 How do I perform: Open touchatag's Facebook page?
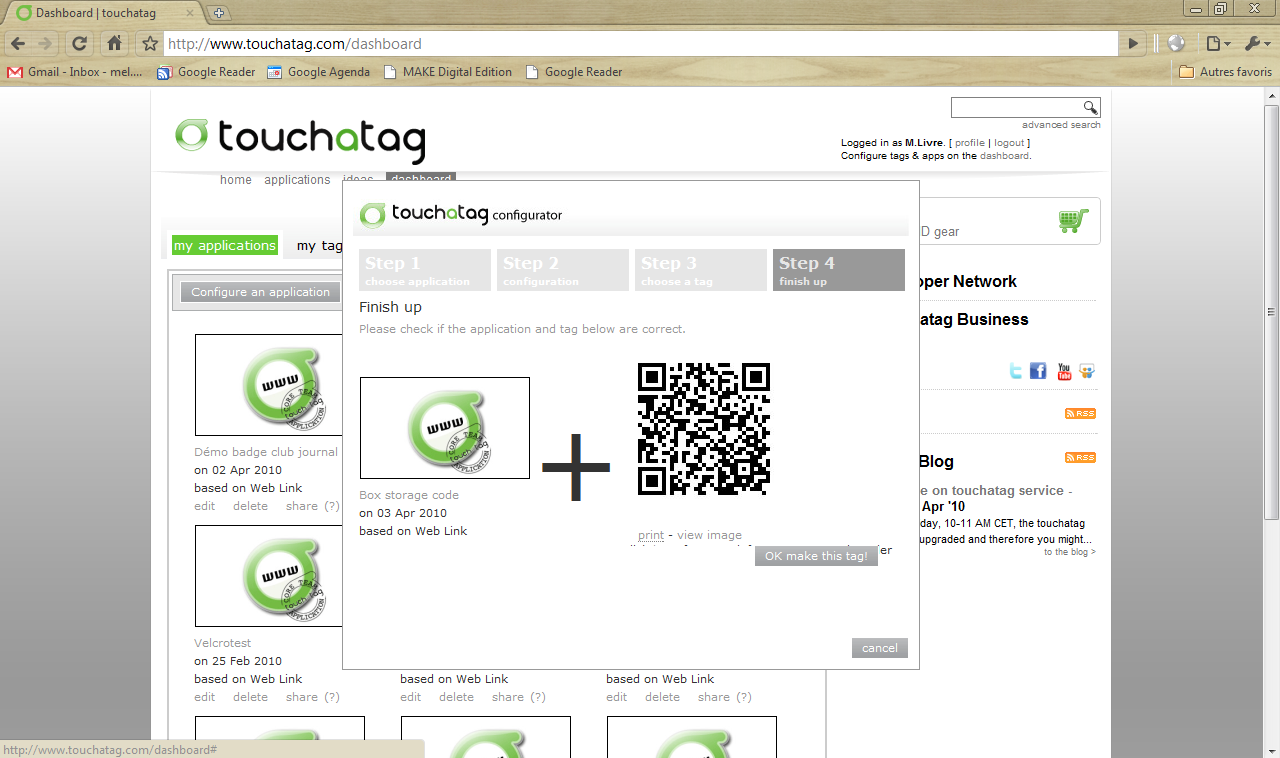pyautogui.click(x=1038, y=371)
